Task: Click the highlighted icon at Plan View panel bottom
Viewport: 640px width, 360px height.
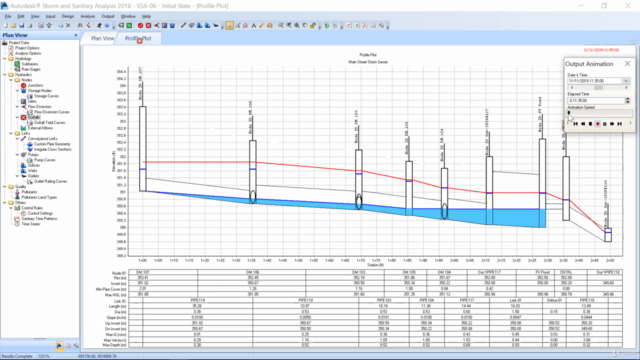Action: coord(60,346)
